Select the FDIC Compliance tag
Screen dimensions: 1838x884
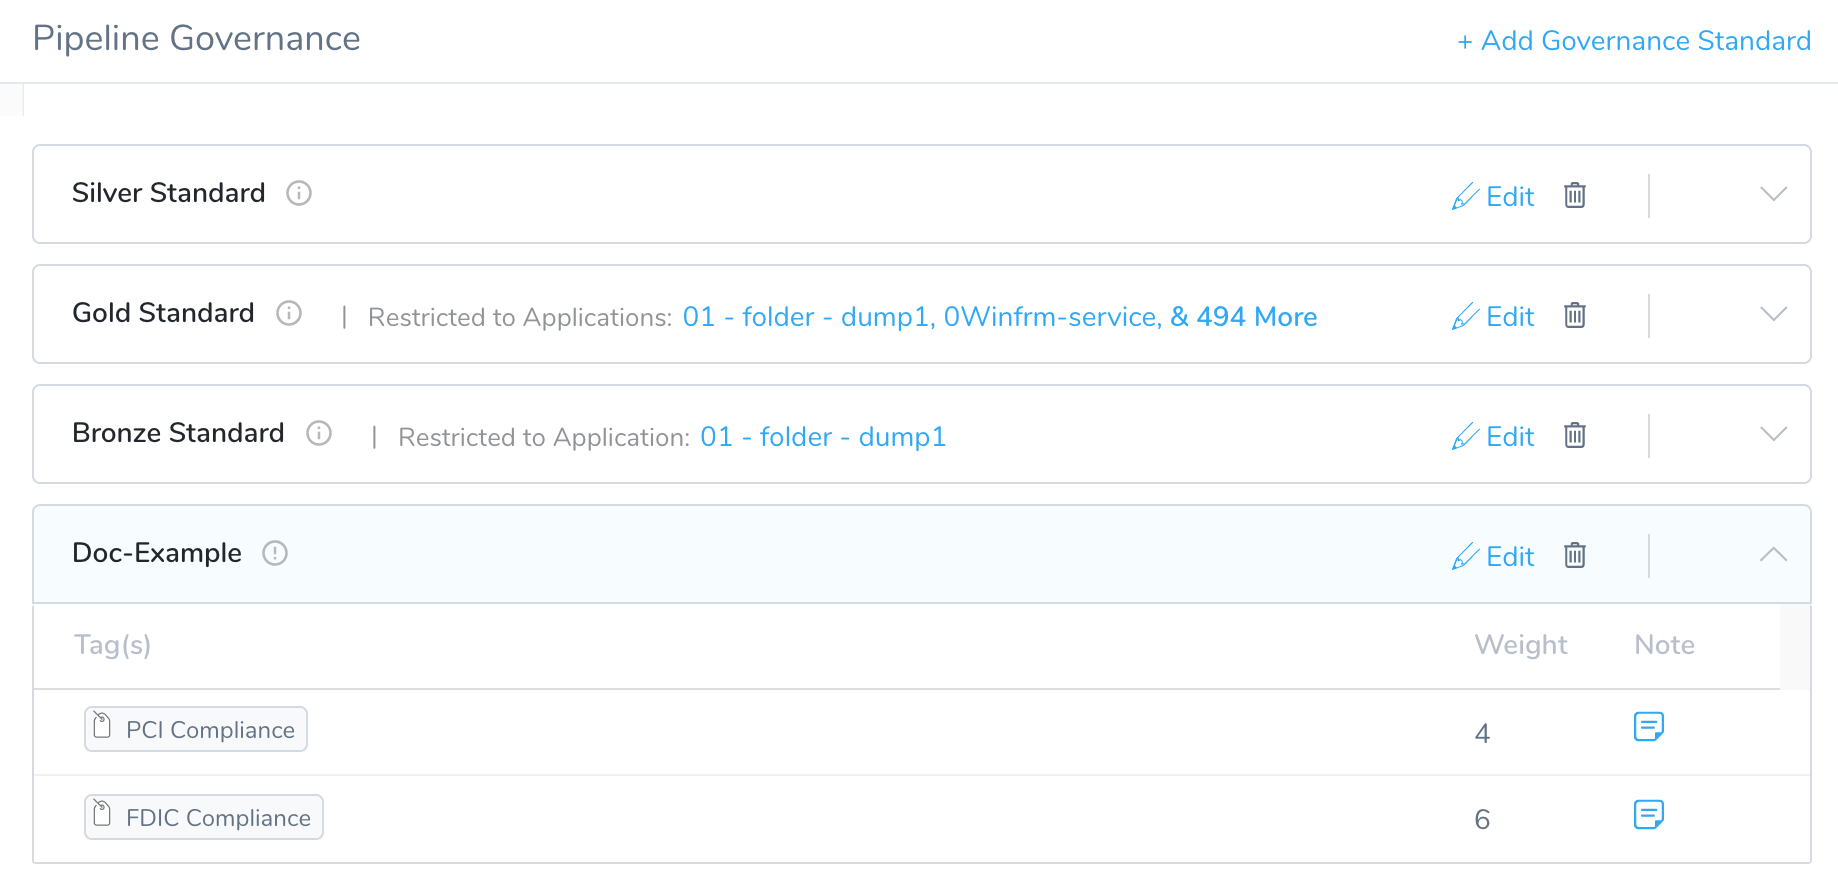(204, 817)
